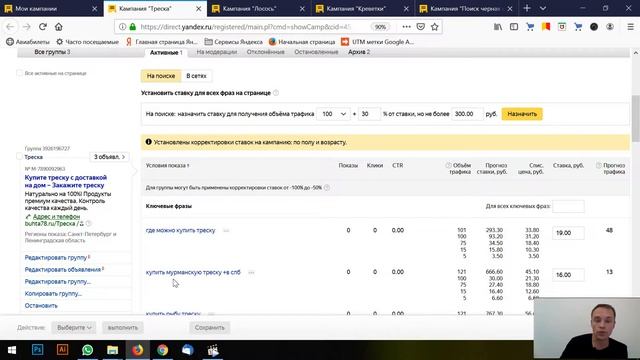The image size is (640, 360).
Task: Open Illustrator from the taskbar
Action: coord(62,350)
